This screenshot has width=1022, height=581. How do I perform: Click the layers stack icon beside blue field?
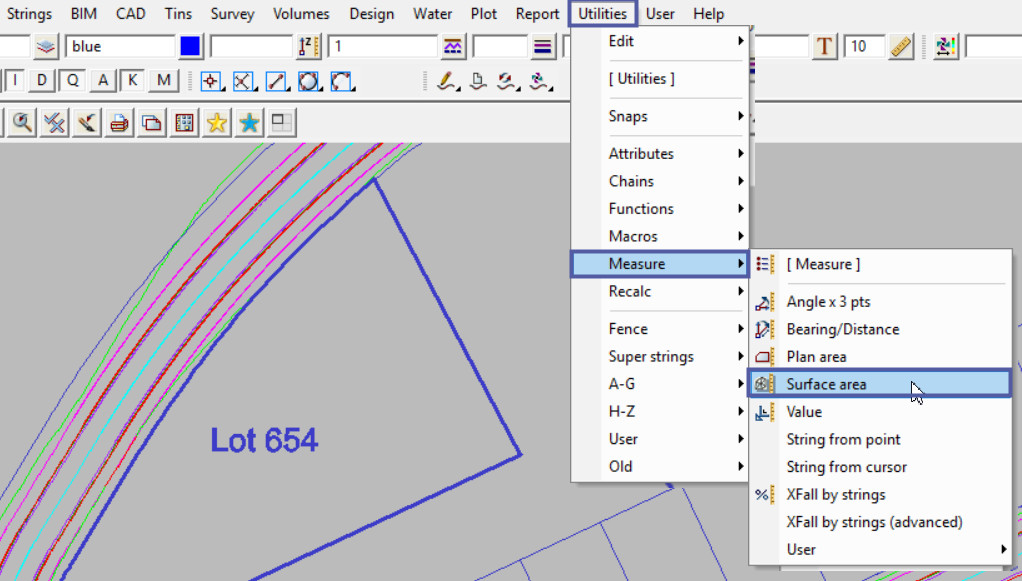point(46,46)
